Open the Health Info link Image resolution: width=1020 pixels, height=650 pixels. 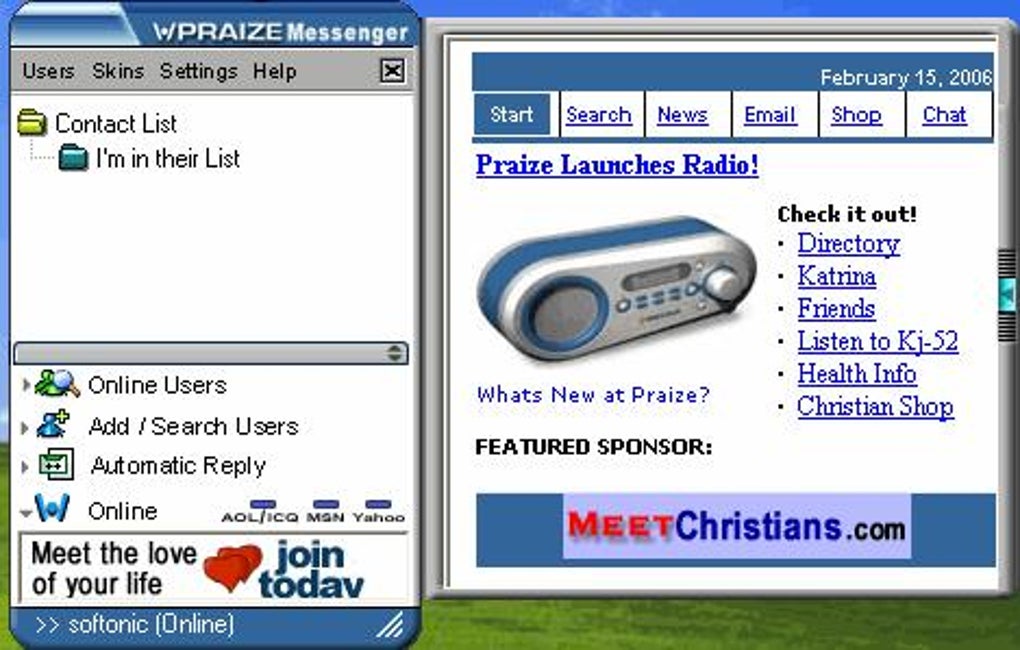(857, 373)
